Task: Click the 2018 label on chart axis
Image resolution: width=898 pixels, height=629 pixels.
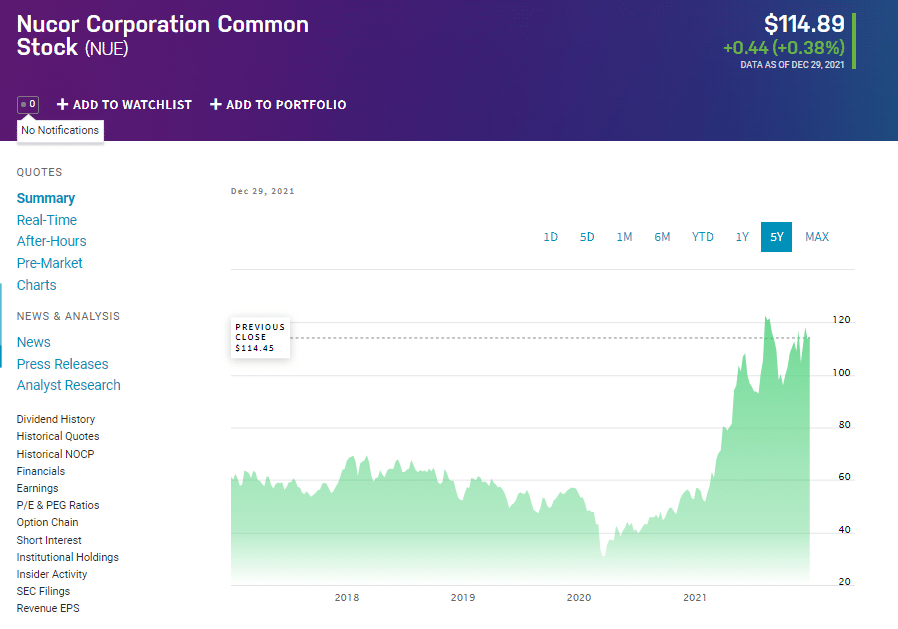Action: point(347,597)
